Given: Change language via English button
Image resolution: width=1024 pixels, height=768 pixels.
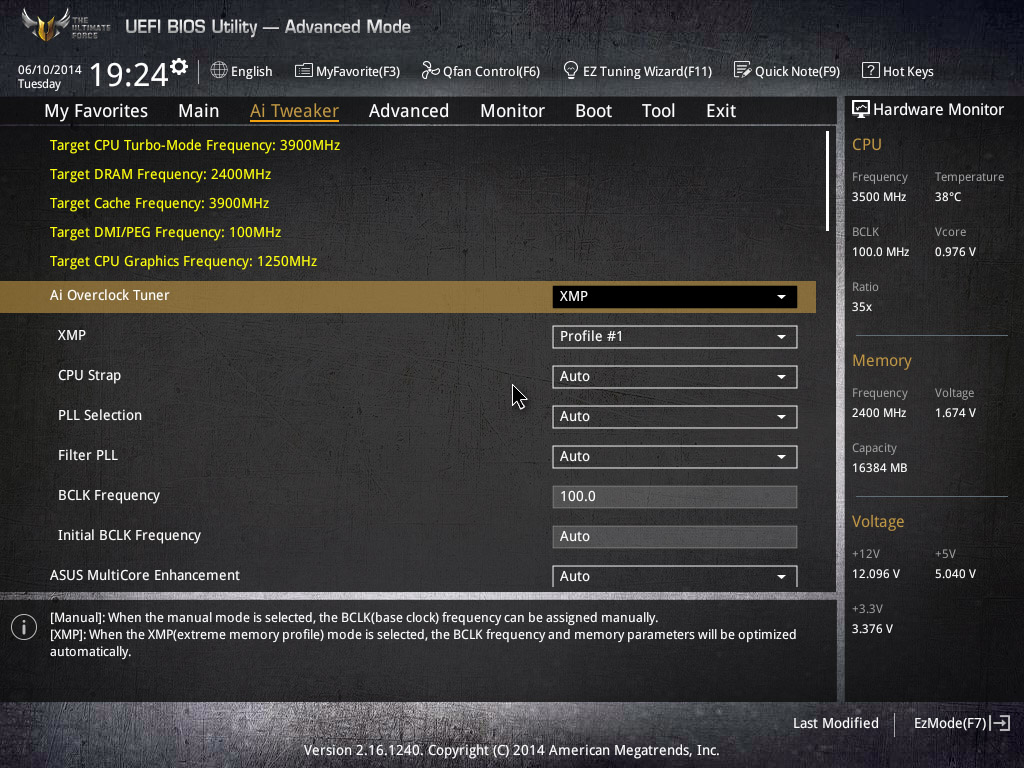Looking at the screenshot, I should pos(242,71).
